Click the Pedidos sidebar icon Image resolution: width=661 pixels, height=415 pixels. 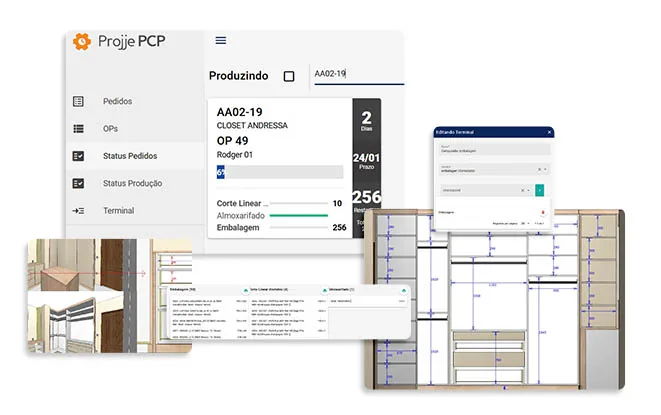(79, 102)
